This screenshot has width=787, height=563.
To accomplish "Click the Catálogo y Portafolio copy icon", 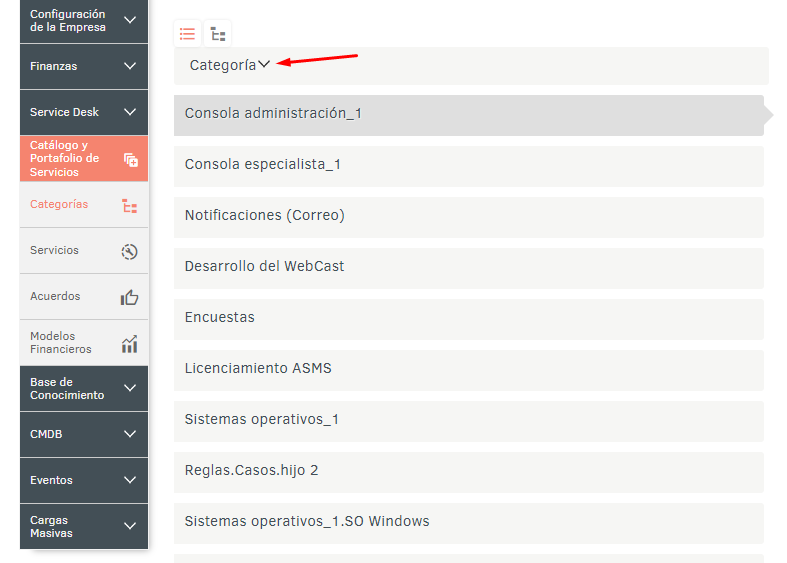I will [130, 160].
